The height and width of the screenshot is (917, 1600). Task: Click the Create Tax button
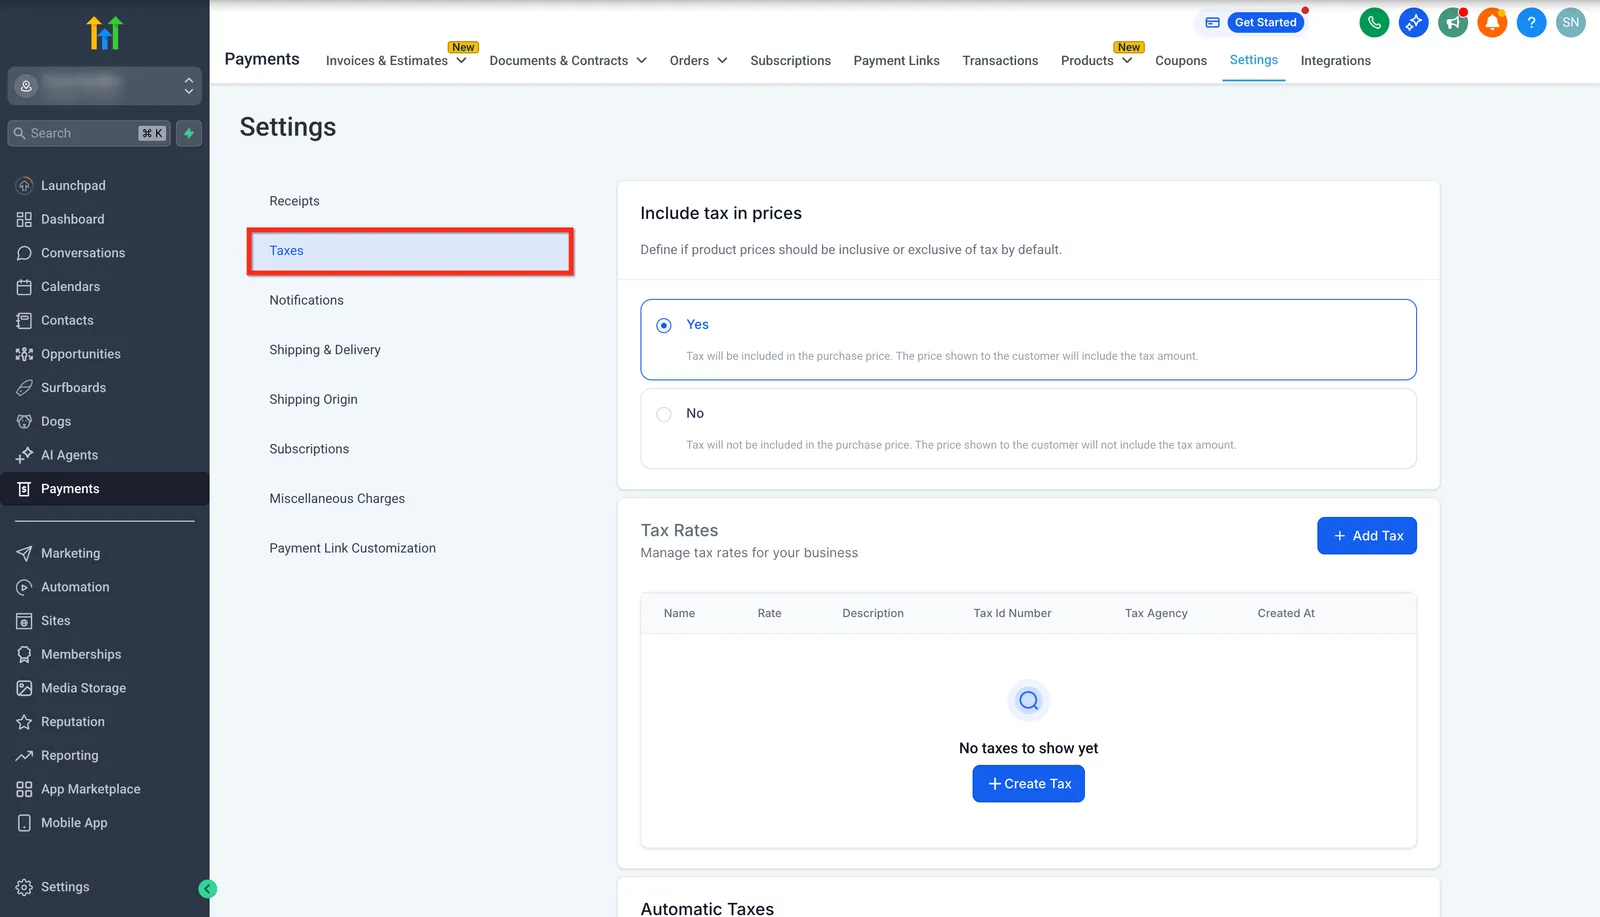pyautogui.click(x=1028, y=784)
